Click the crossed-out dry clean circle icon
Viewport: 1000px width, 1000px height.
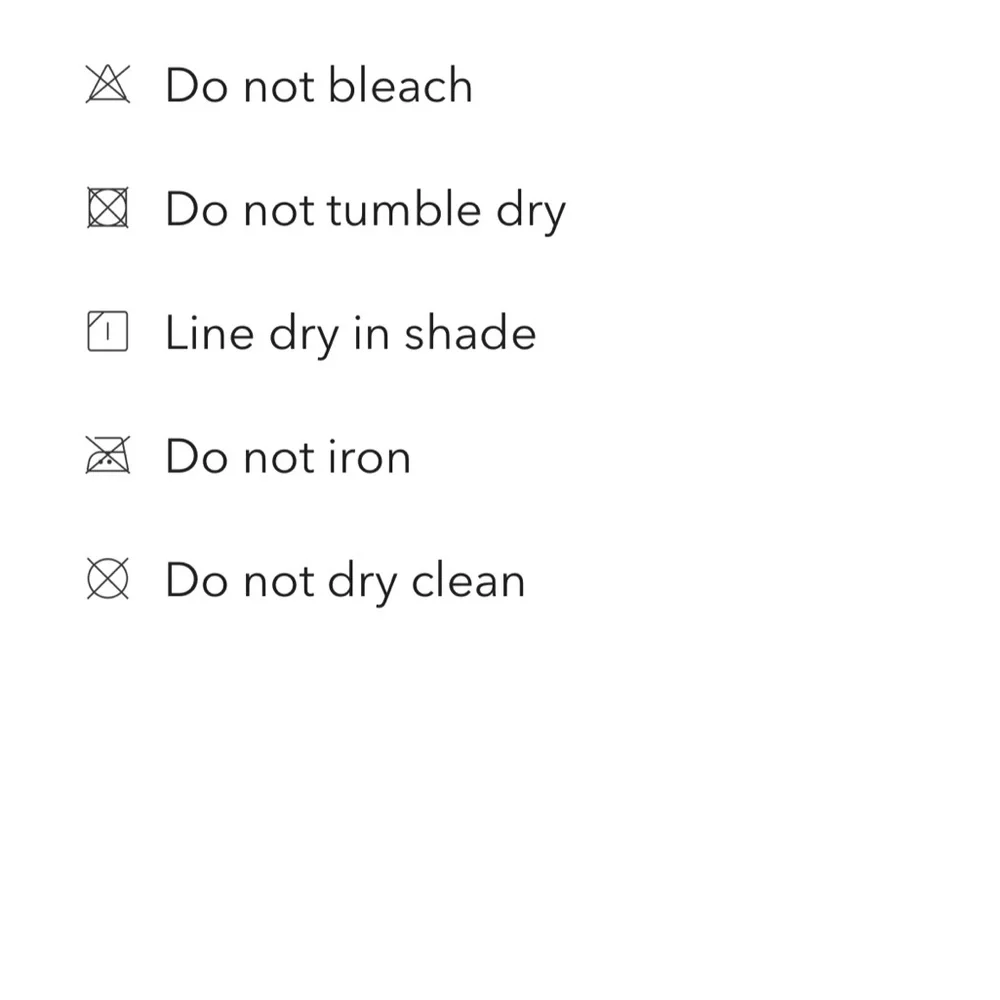(108, 580)
